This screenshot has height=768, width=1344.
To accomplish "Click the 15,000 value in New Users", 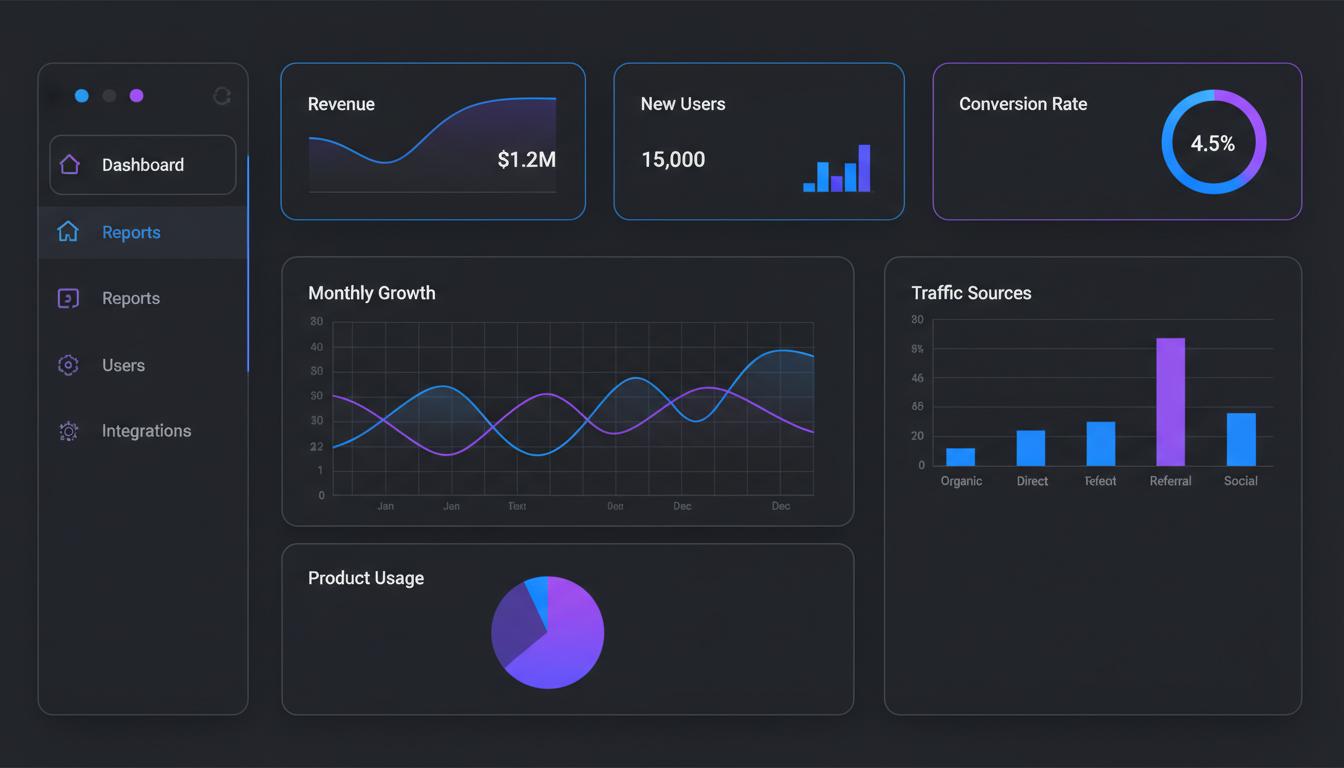I will [673, 160].
